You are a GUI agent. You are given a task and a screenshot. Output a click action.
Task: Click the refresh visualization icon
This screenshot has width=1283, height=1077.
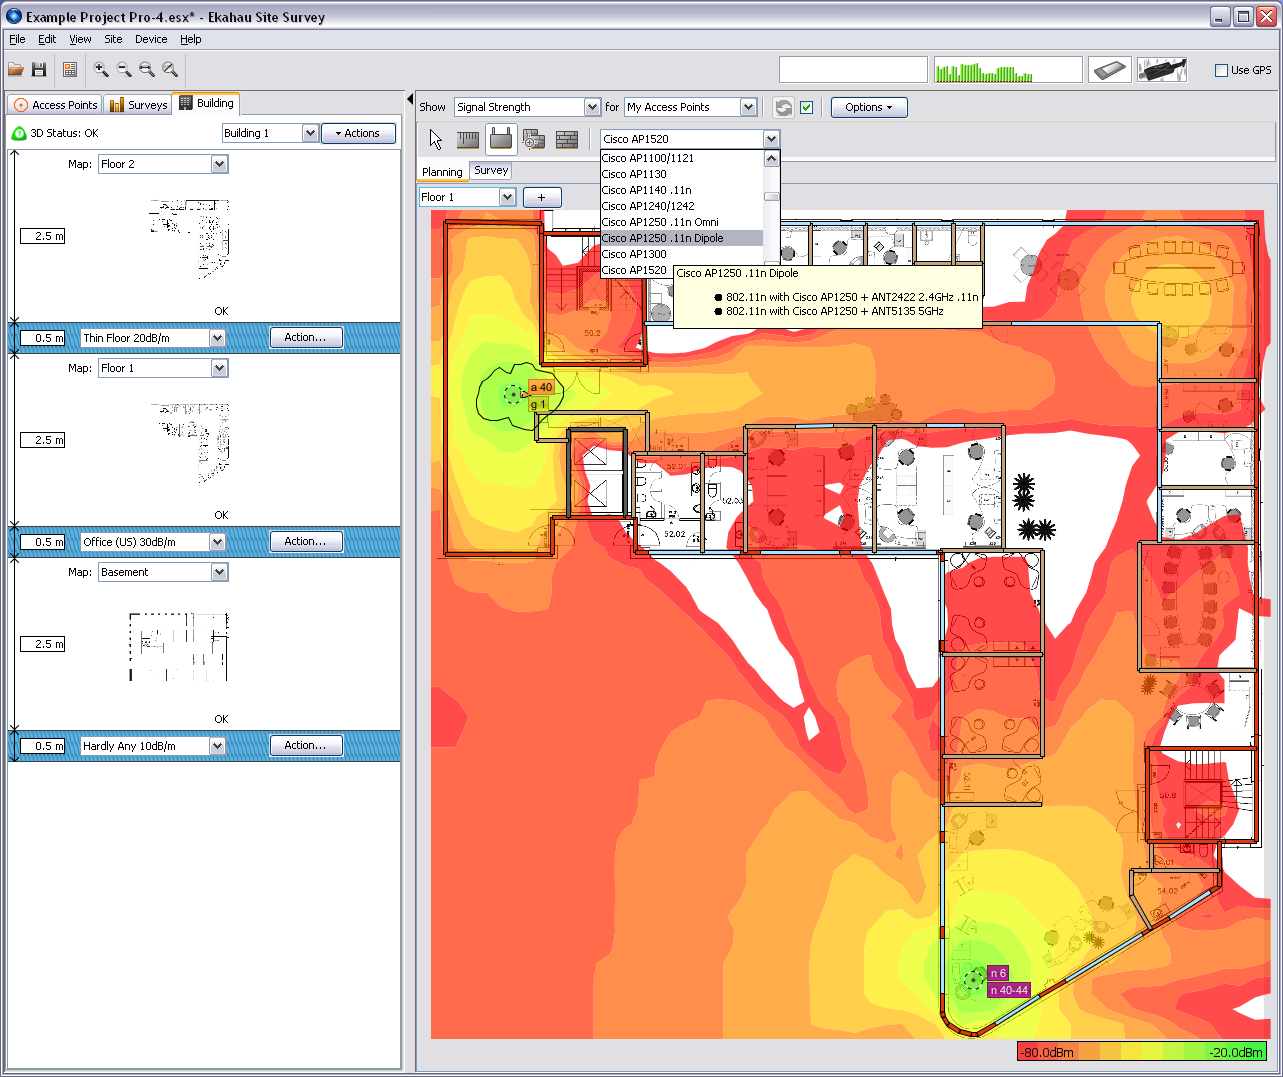(783, 108)
